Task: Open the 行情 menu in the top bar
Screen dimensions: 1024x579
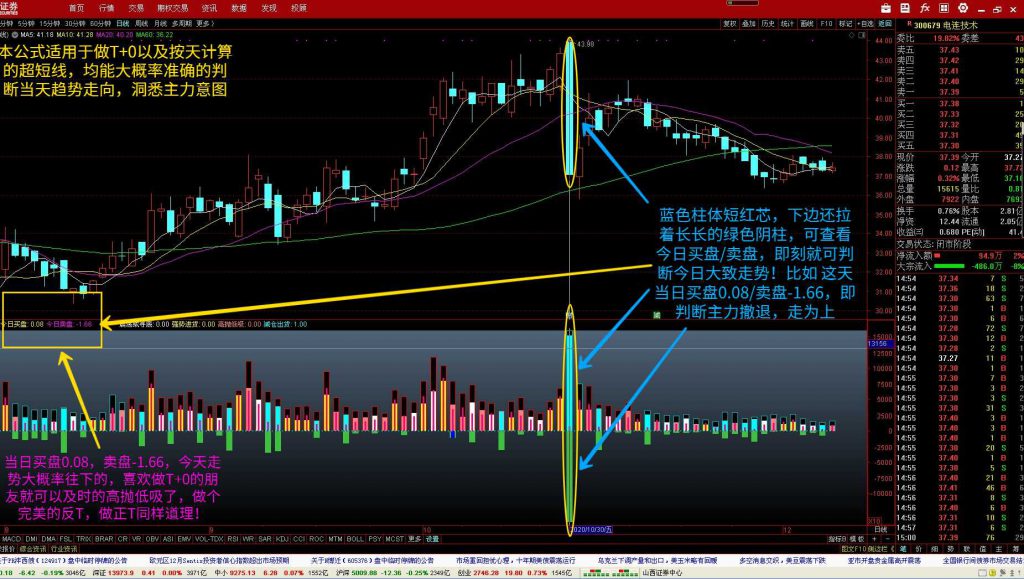Action: [x=106, y=7]
